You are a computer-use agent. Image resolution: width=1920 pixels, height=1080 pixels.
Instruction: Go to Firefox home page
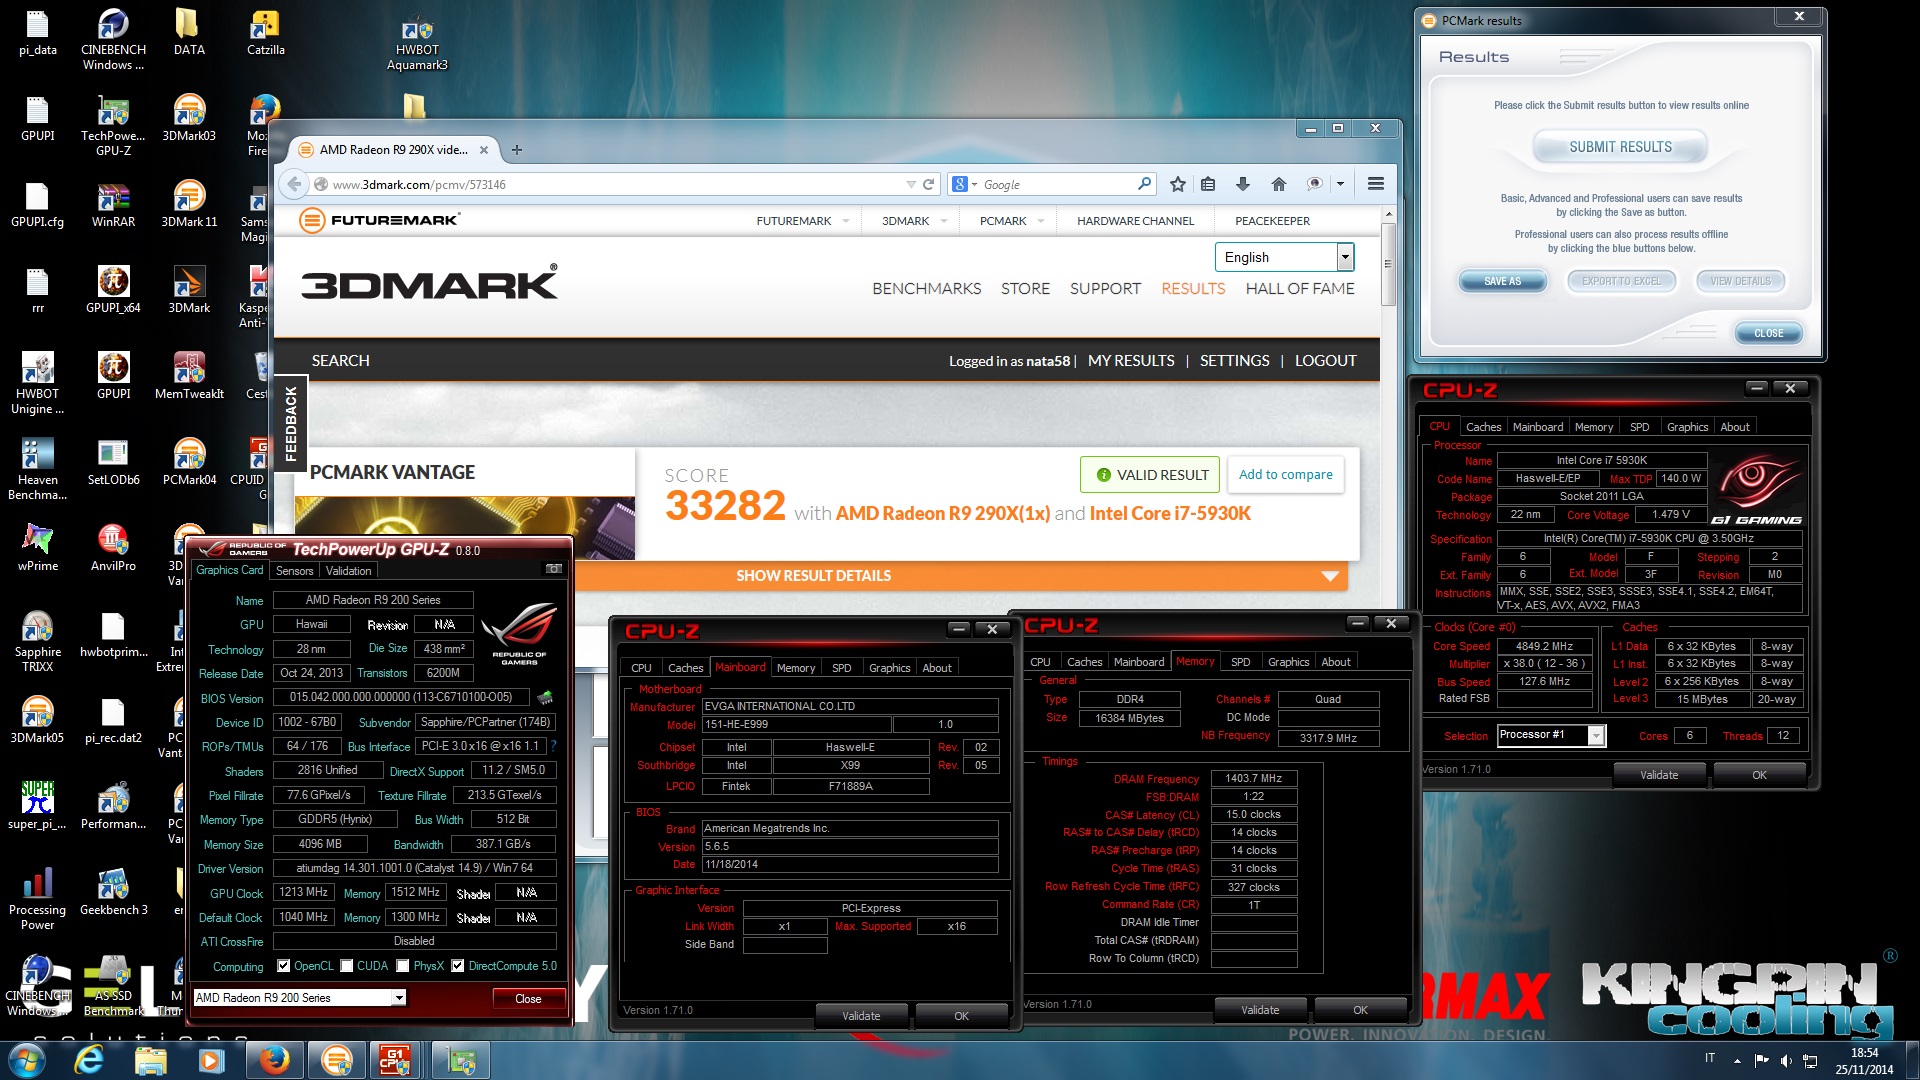[1278, 184]
